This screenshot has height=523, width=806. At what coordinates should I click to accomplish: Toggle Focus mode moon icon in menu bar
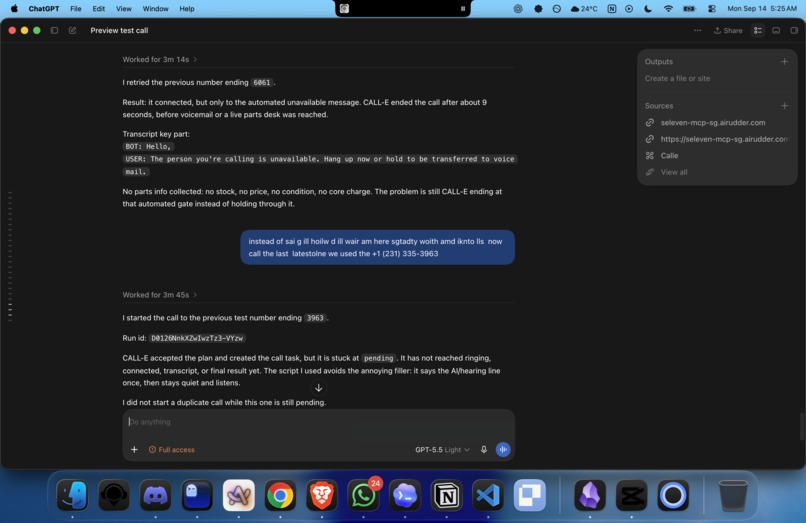tap(648, 9)
